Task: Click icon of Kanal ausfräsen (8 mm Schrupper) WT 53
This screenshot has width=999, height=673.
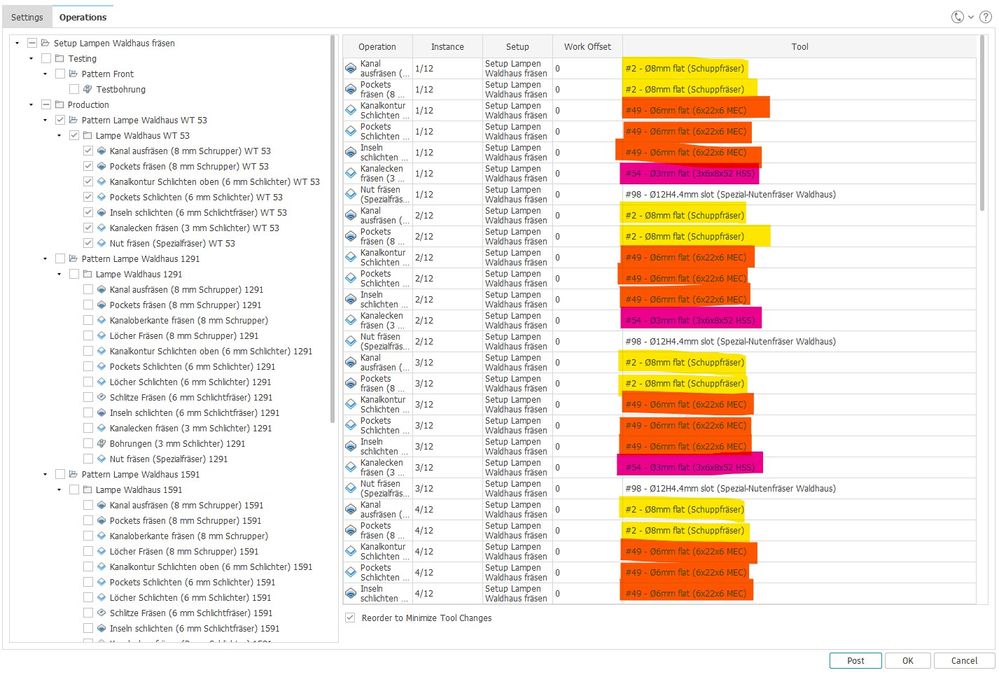Action: pyautogui.click(x=101, y=151)
